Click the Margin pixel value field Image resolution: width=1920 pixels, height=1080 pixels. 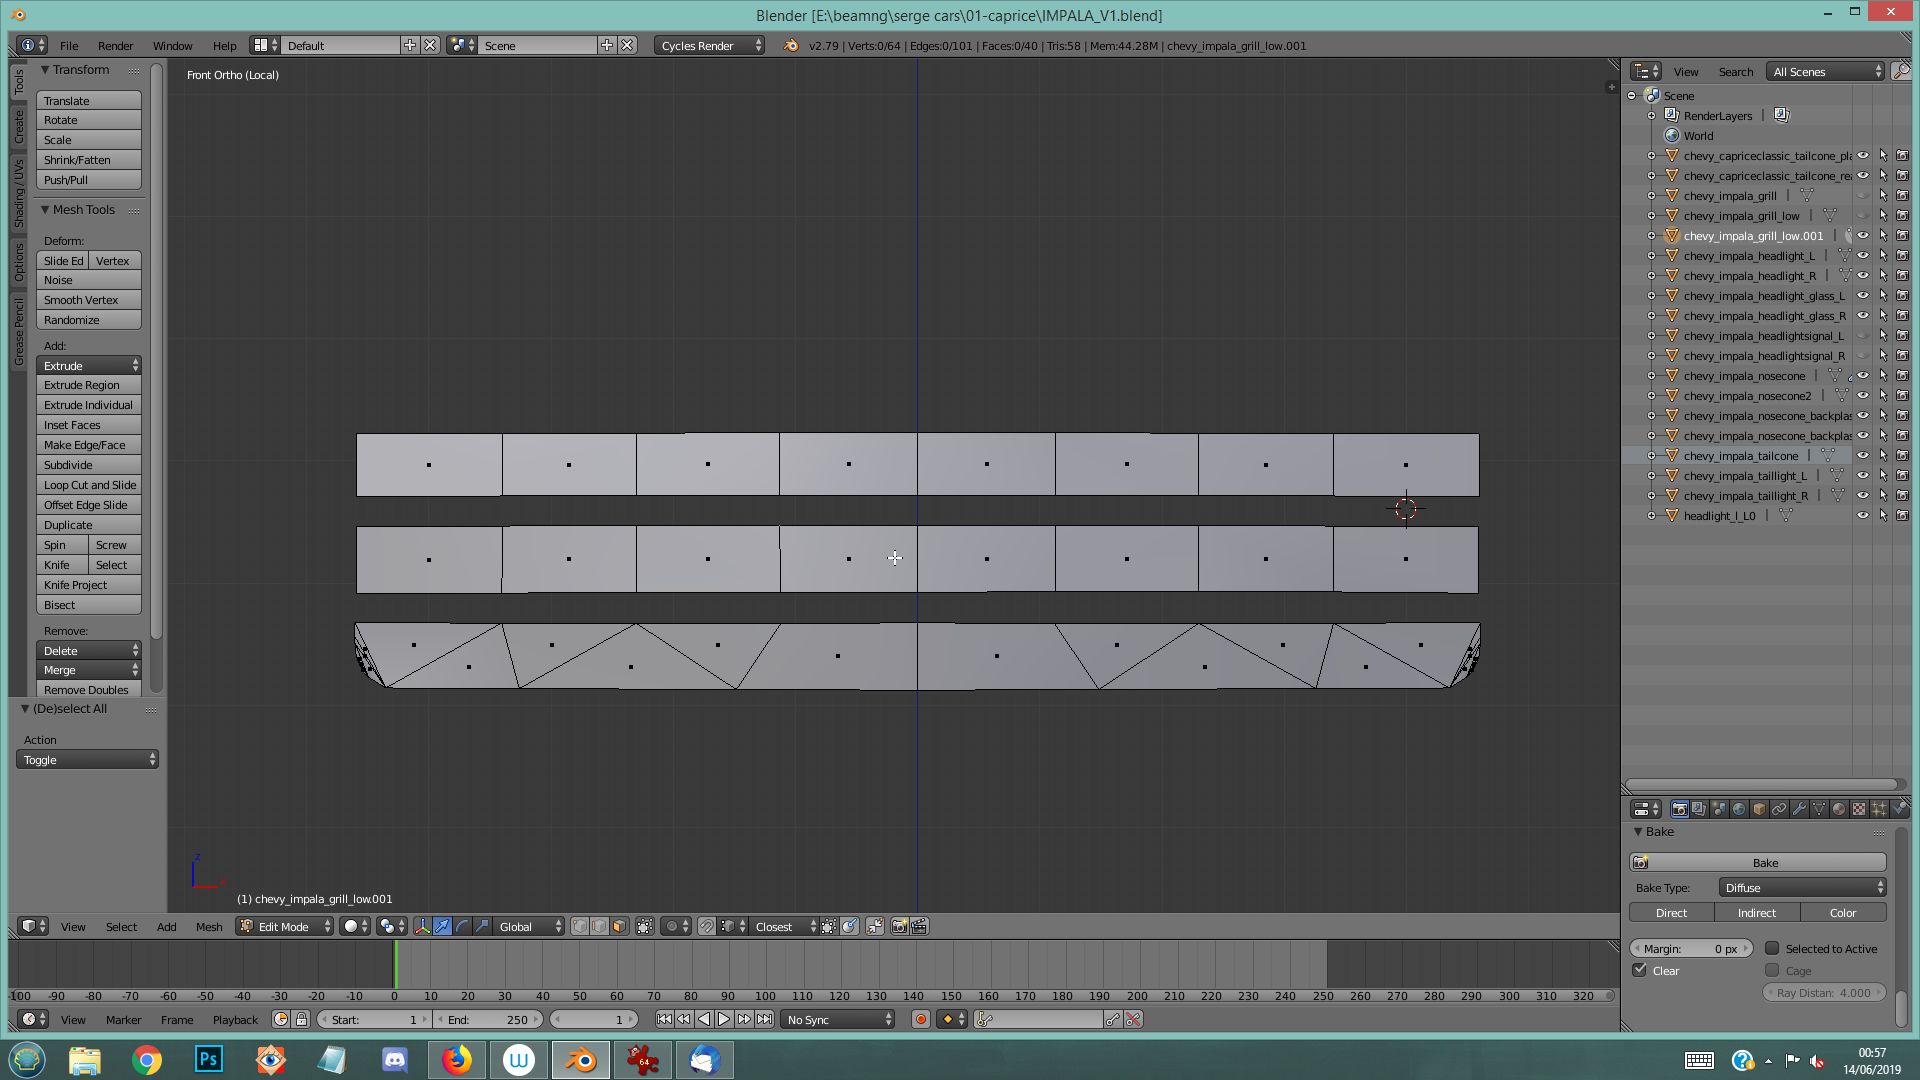pos(1691,948)
